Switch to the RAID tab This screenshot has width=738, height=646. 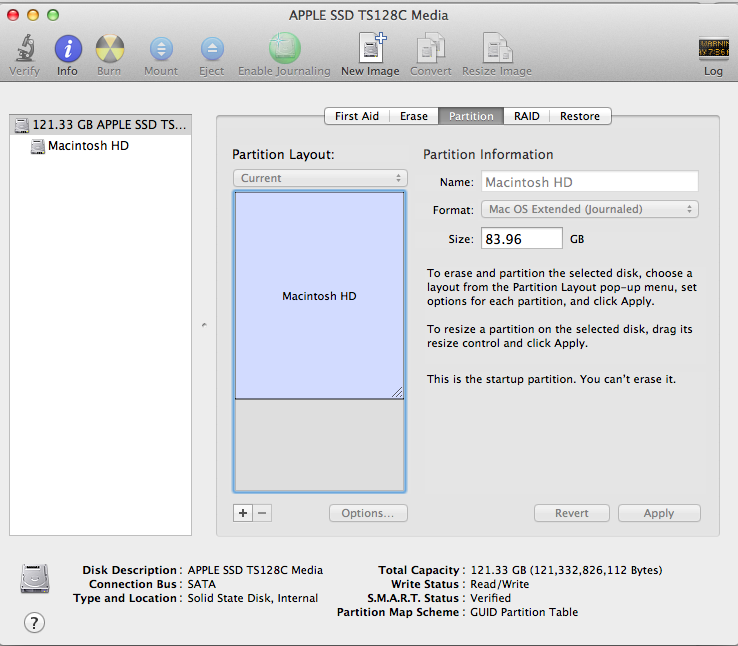click(527, 116)
